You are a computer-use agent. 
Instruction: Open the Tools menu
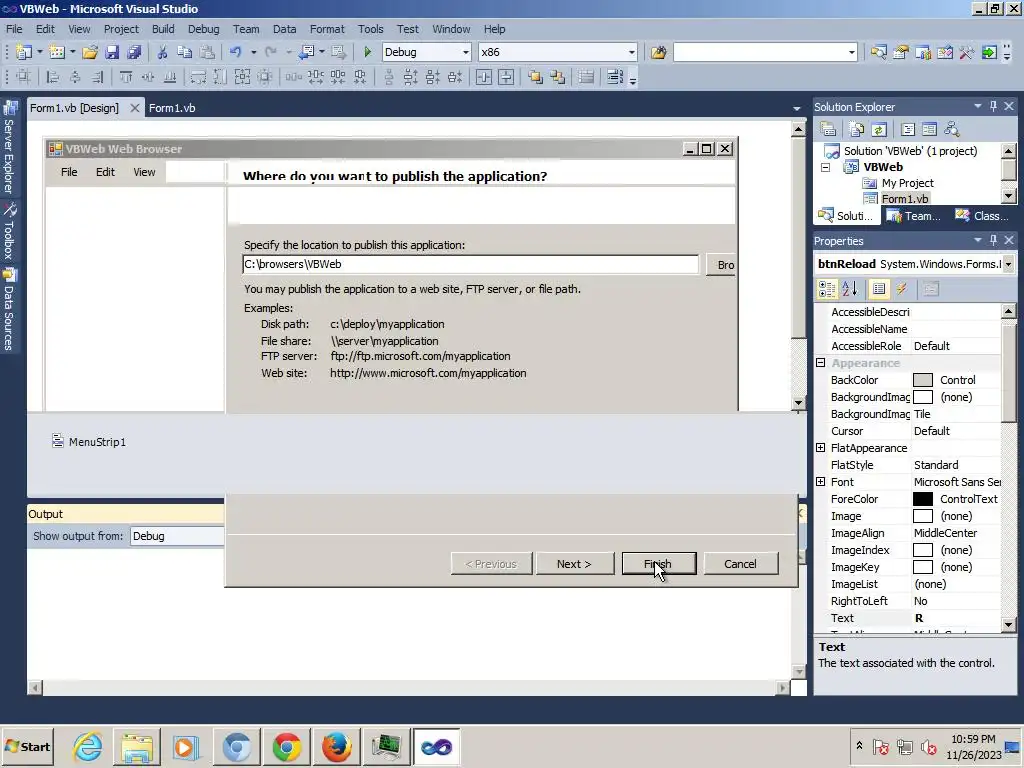coord(370,29)
